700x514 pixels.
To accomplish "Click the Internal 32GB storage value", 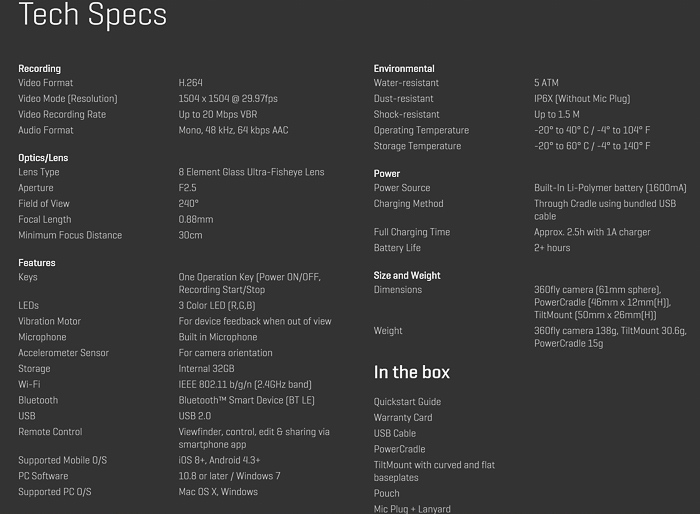I will pos(206,369).
